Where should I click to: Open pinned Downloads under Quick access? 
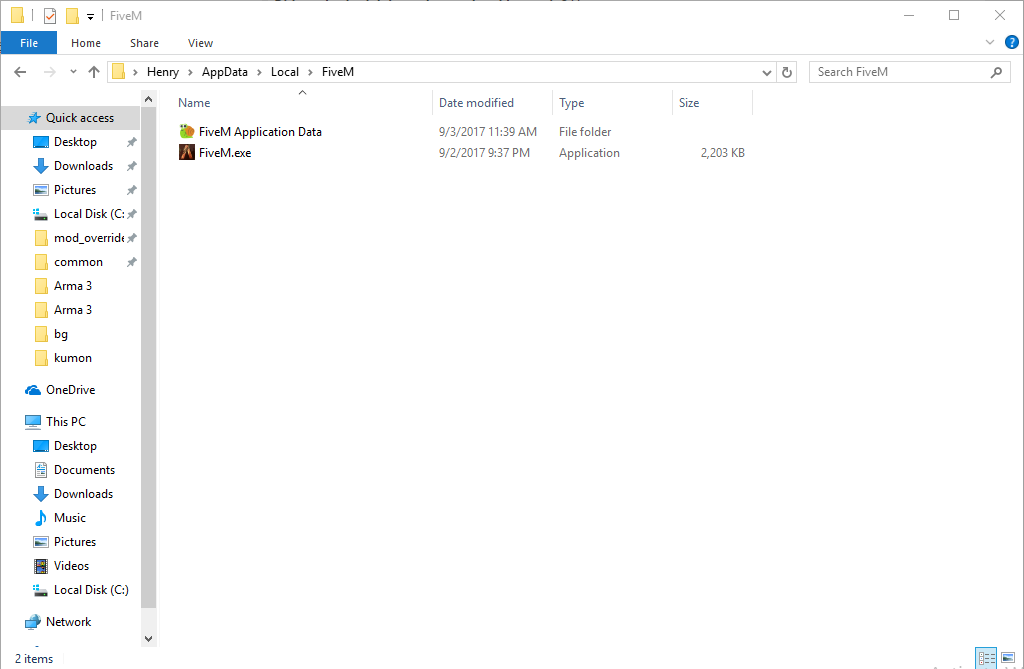pos(83,166)
